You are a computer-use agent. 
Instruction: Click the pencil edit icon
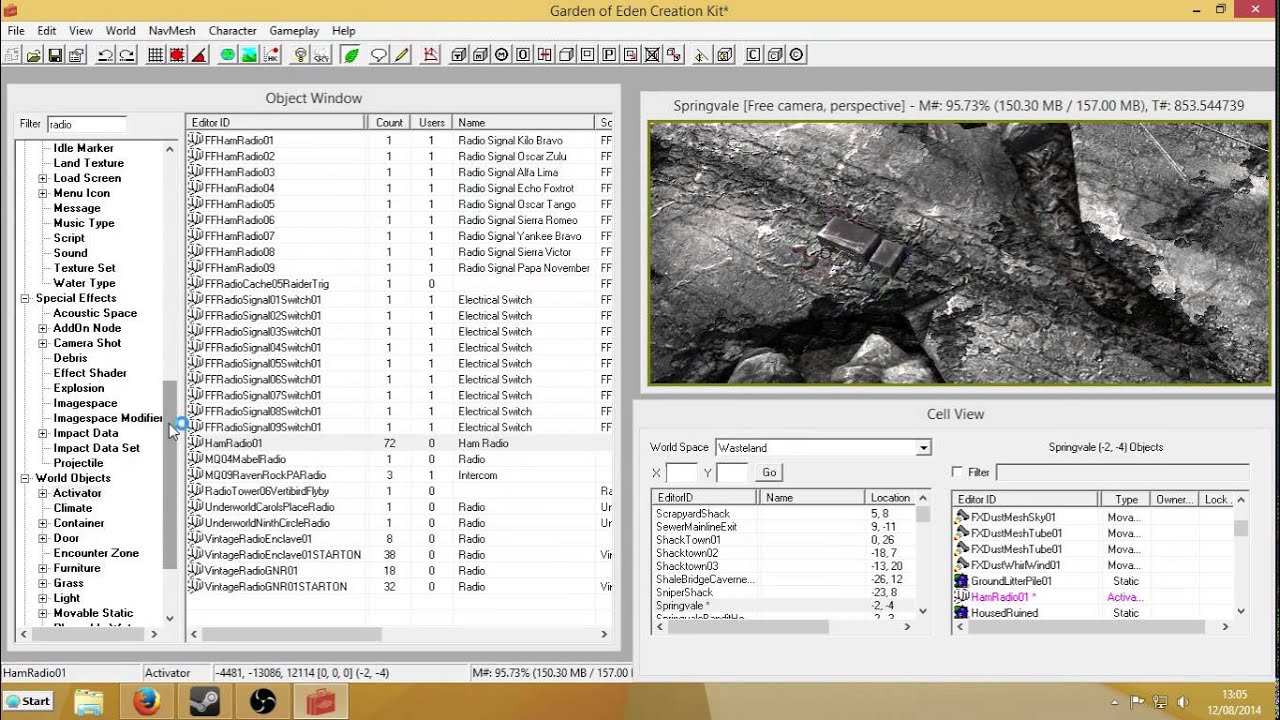tap(401, 55)
